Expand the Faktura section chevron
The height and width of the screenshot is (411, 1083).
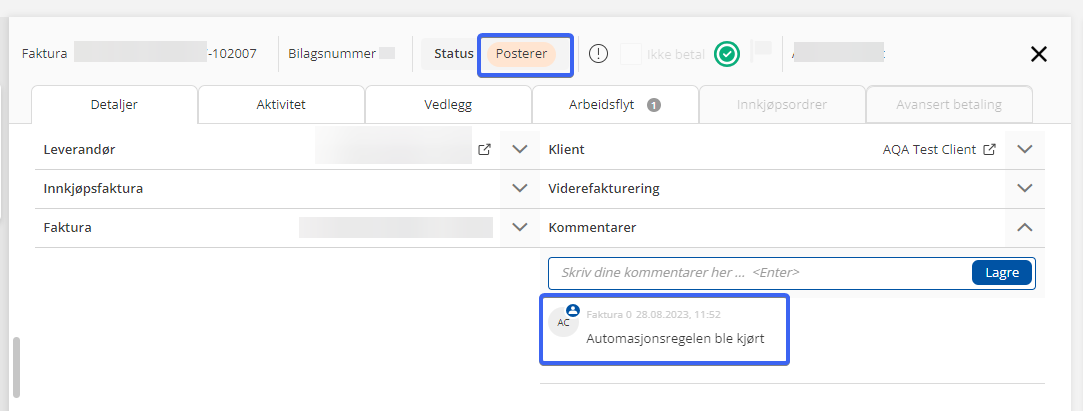519,227
